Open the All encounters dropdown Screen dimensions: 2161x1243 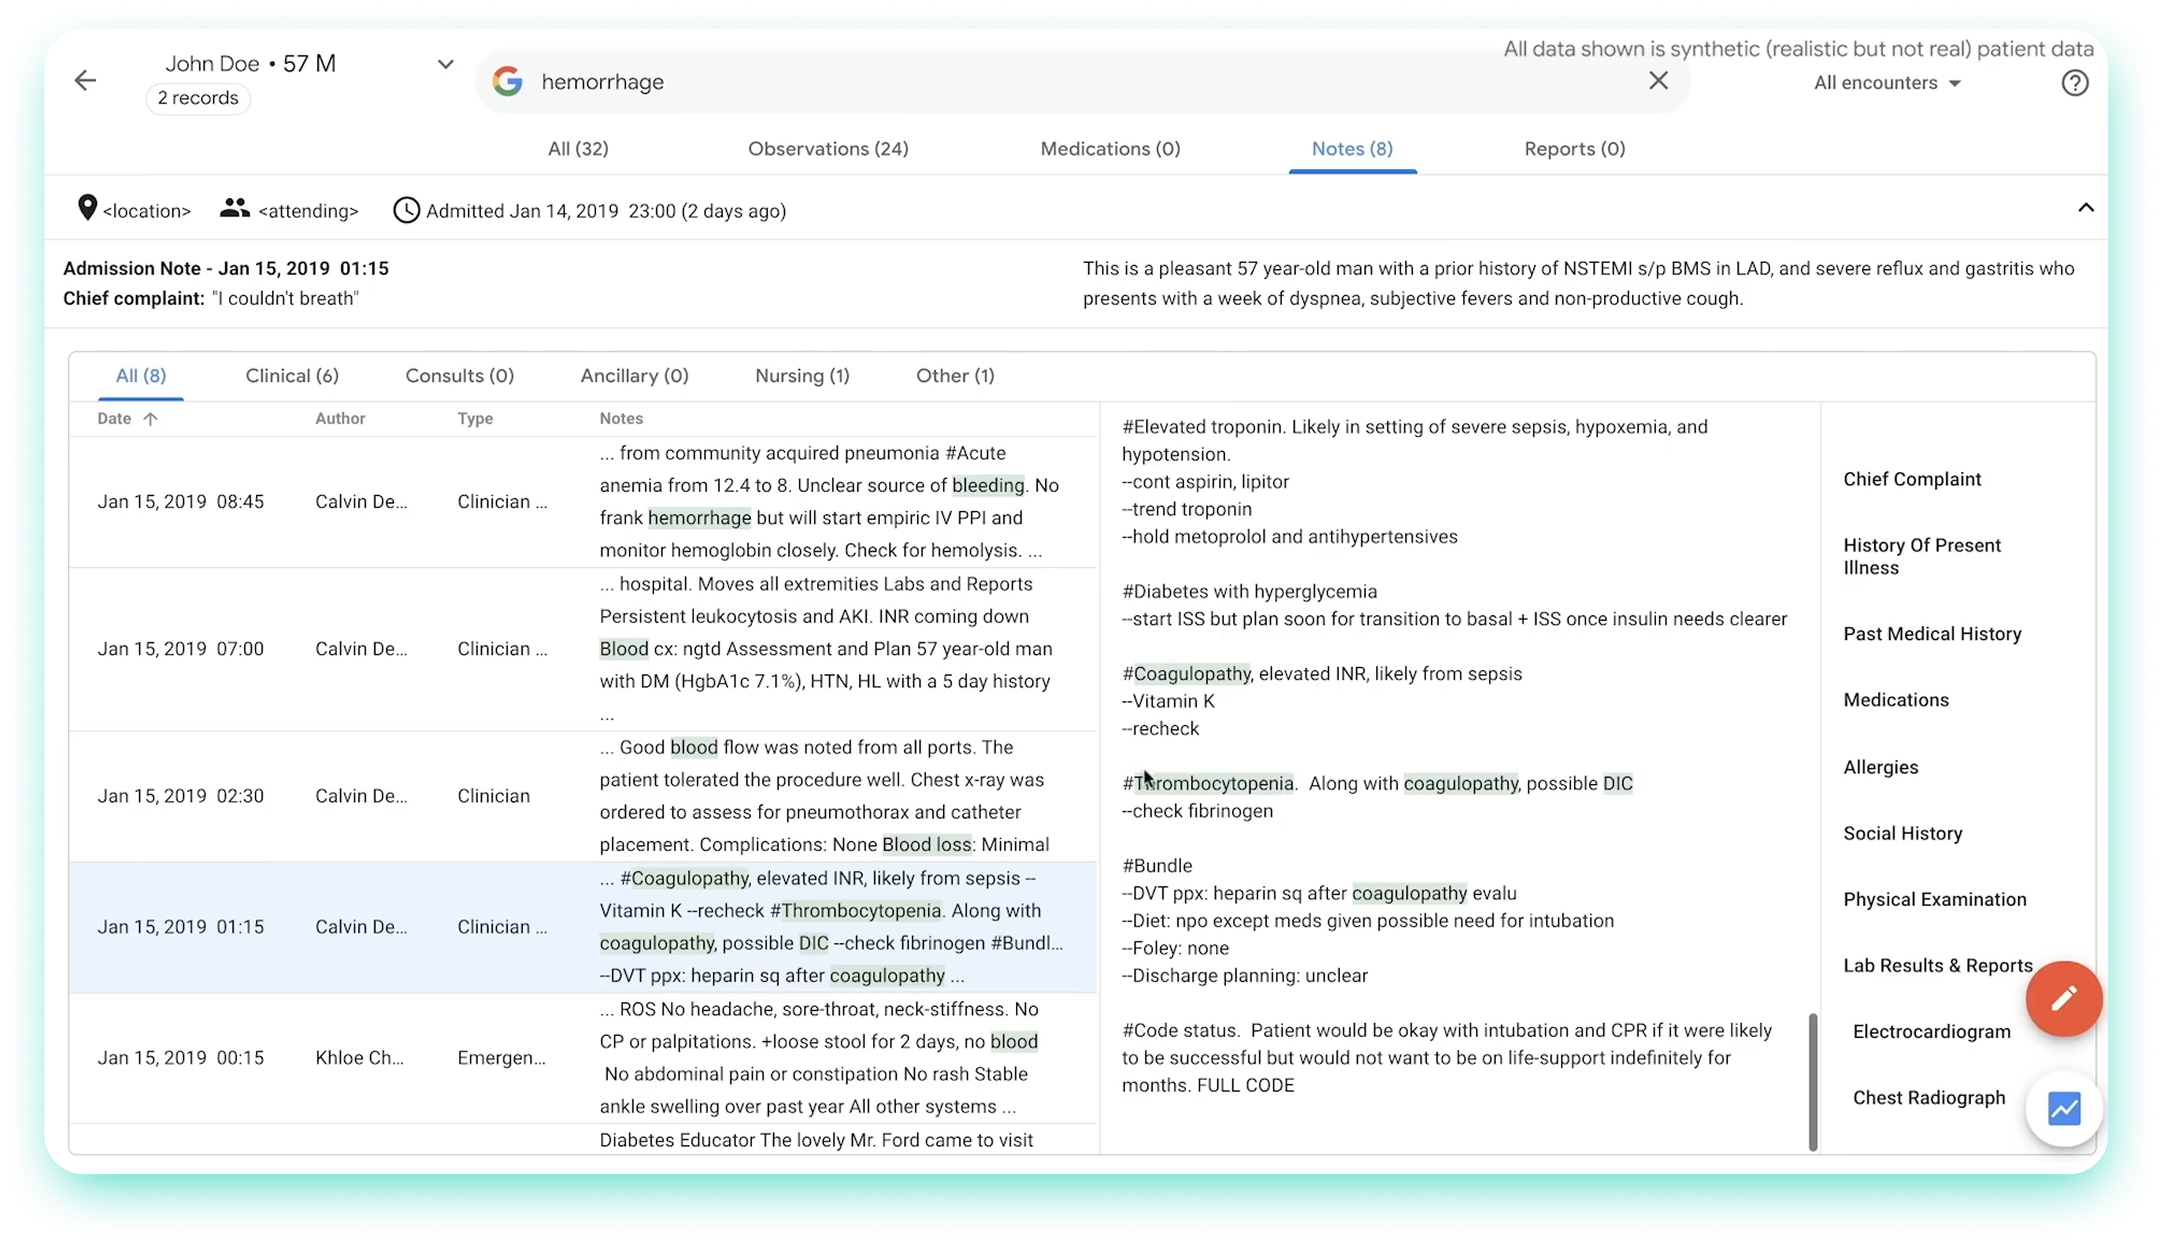(x=1887, y=83)
